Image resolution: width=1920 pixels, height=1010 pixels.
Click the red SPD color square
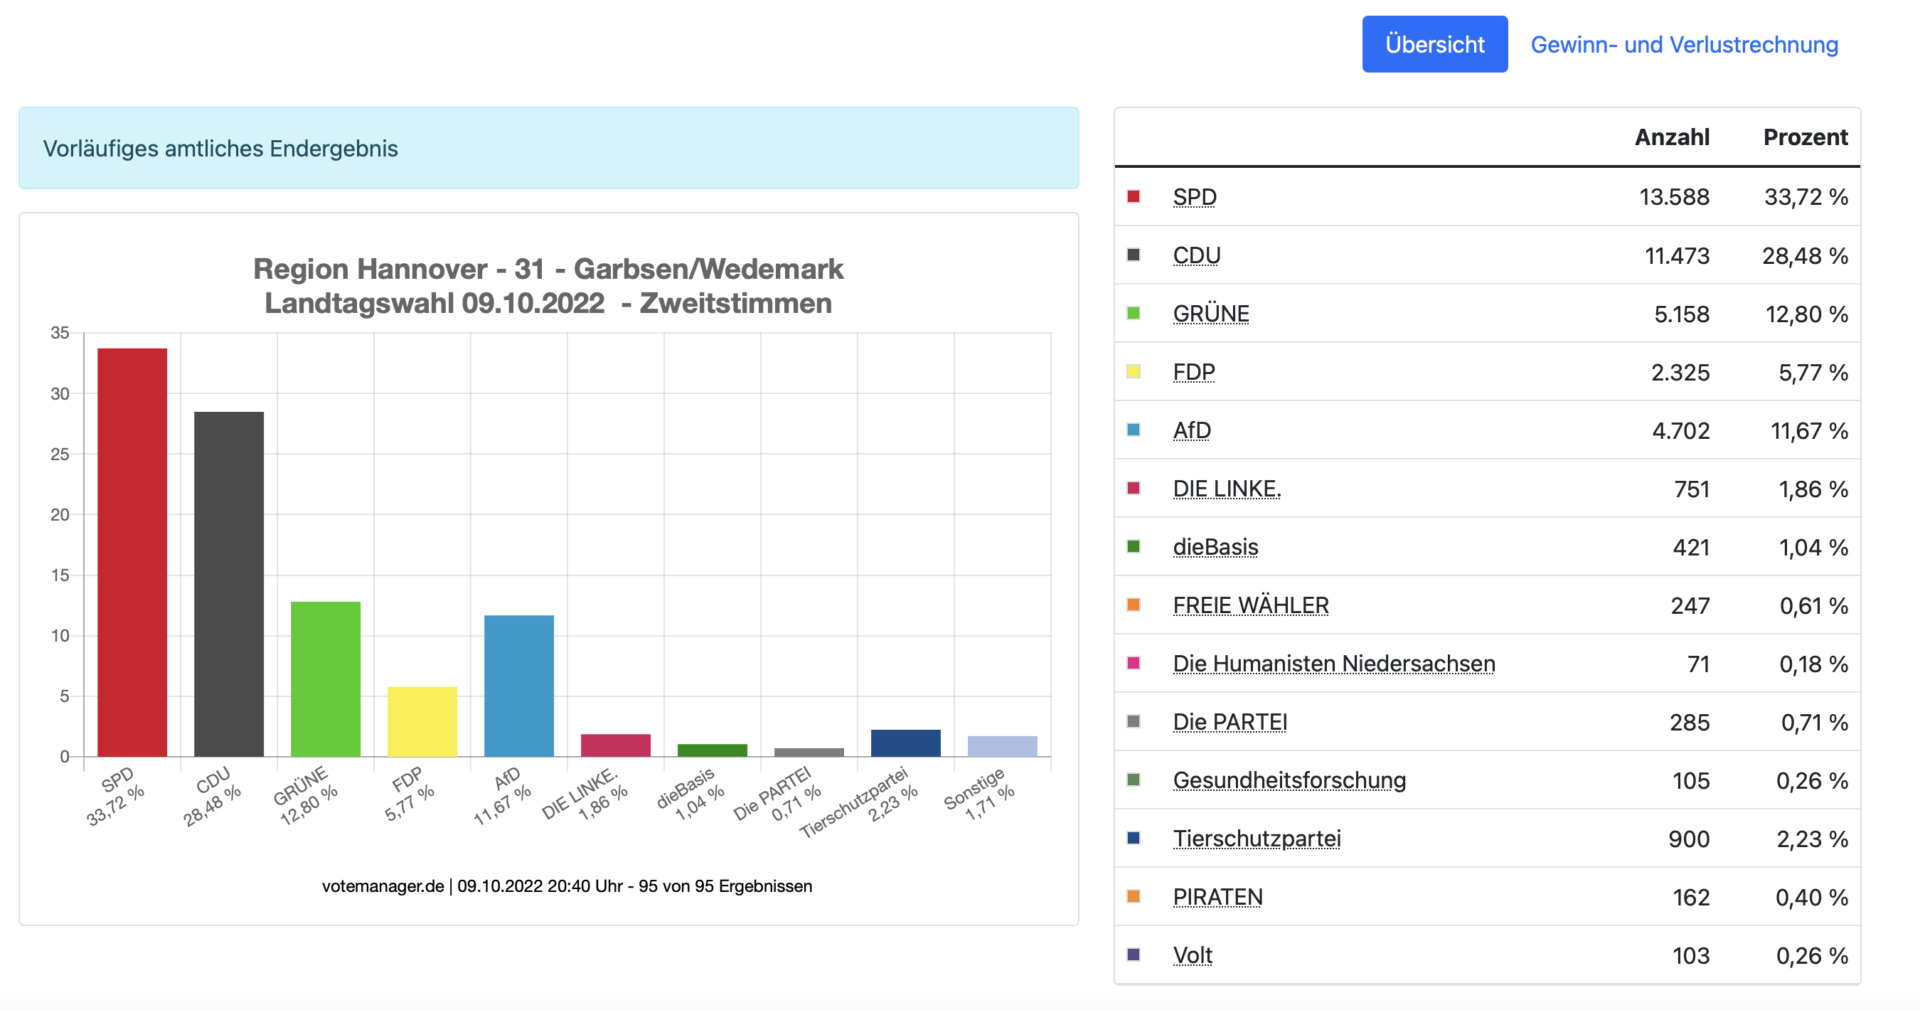[1133, 197]
